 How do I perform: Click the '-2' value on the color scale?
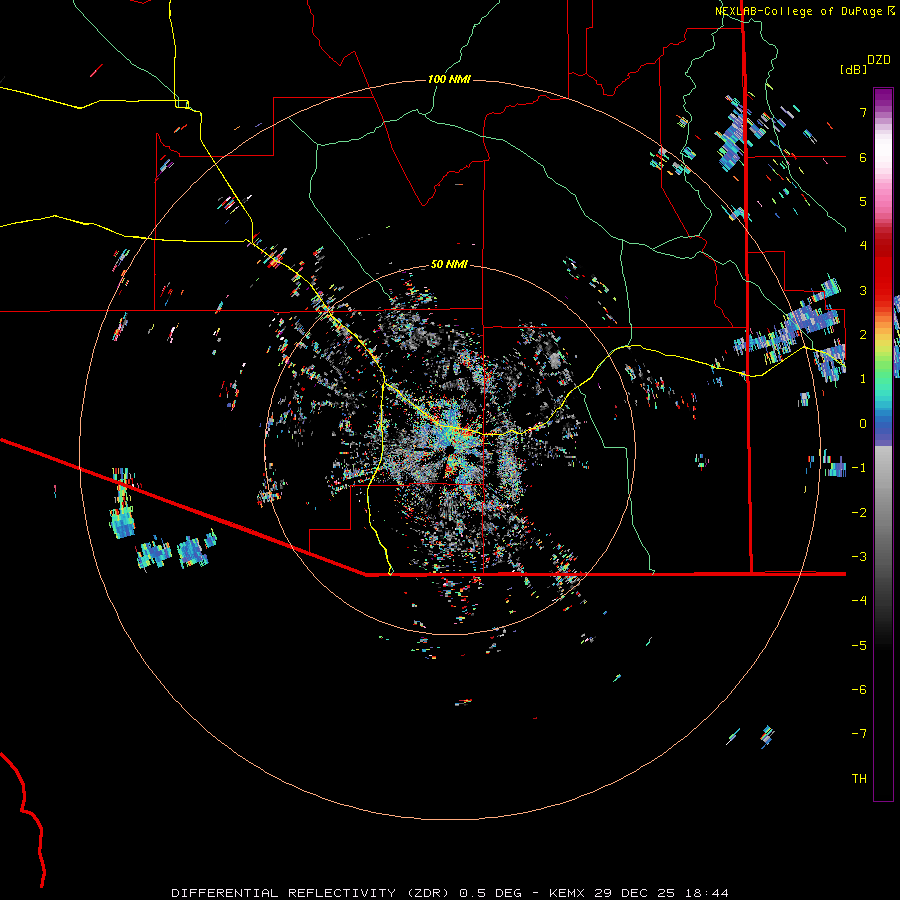859,513
